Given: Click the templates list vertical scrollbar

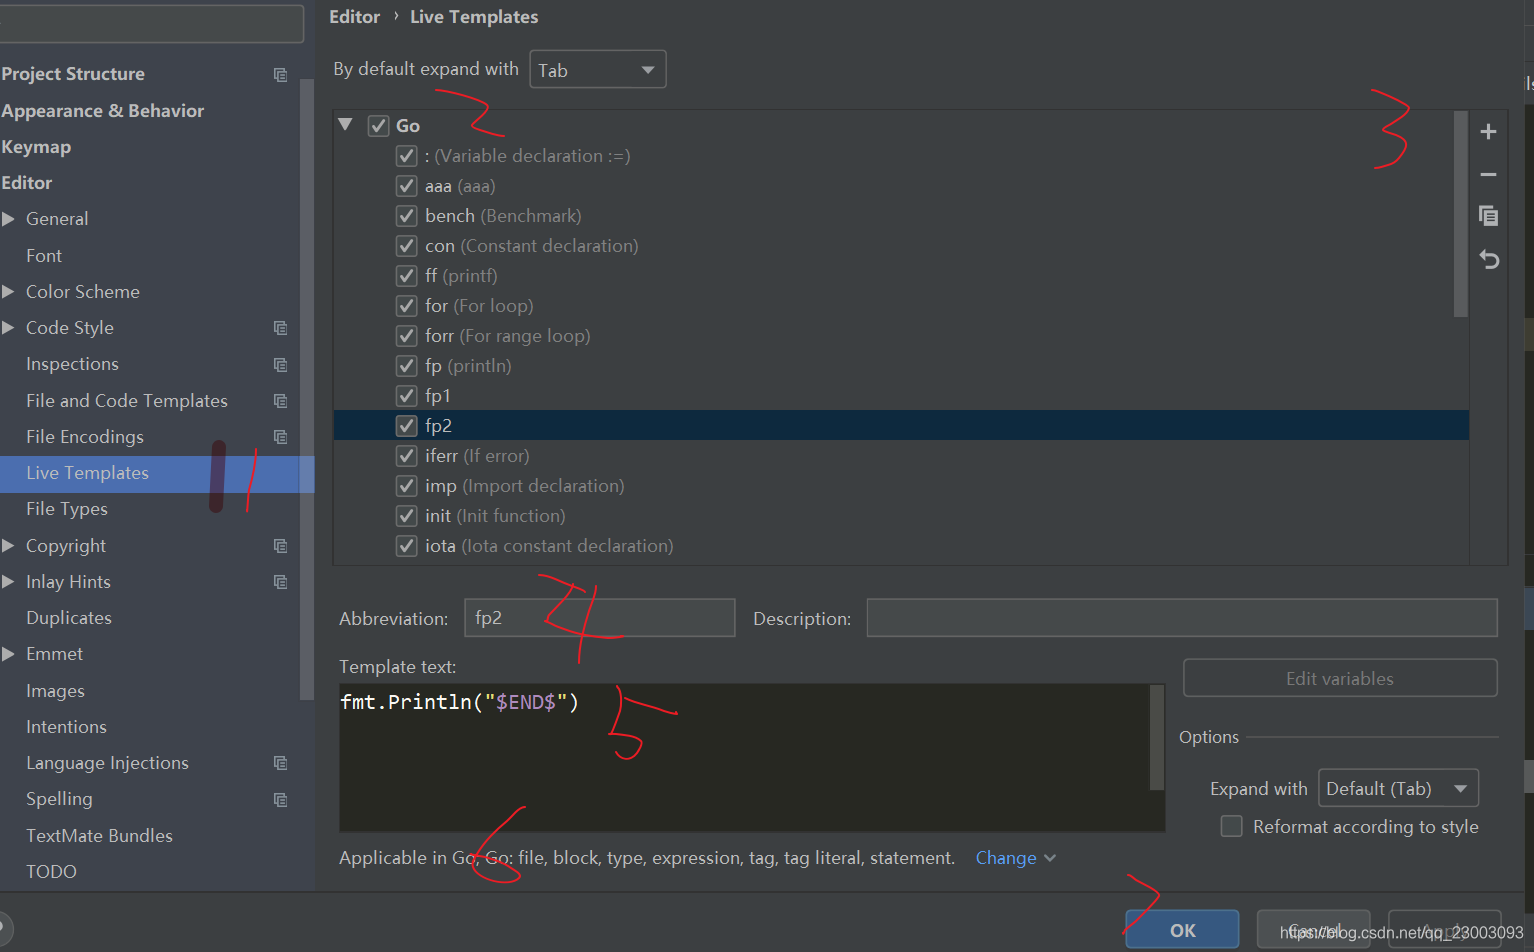Looking at the screenshot, I should tap(1461, 214).
